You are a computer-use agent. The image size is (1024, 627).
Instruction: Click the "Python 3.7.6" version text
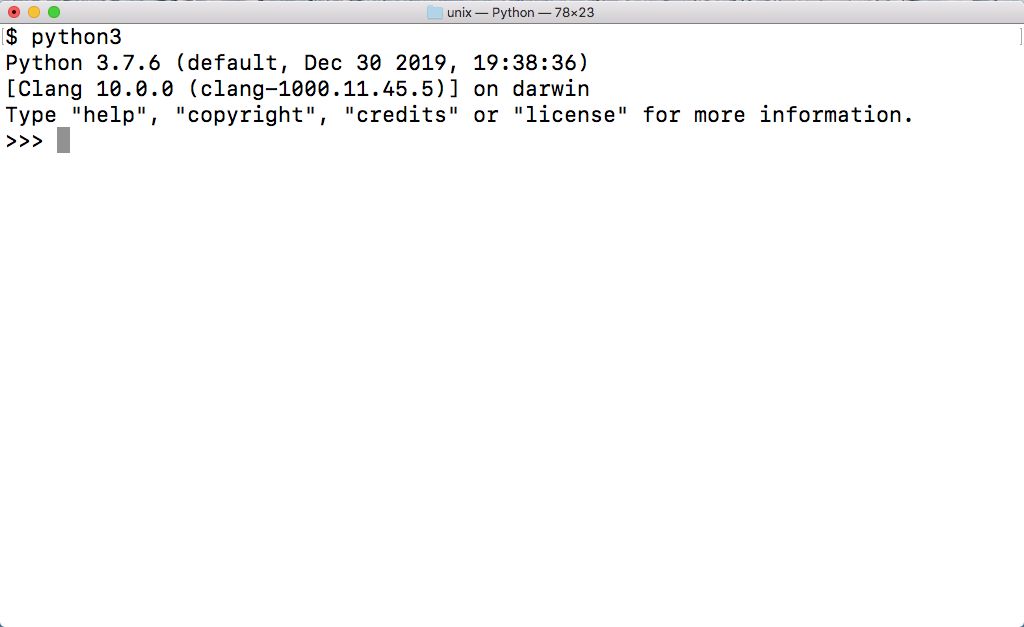point(83,64)
